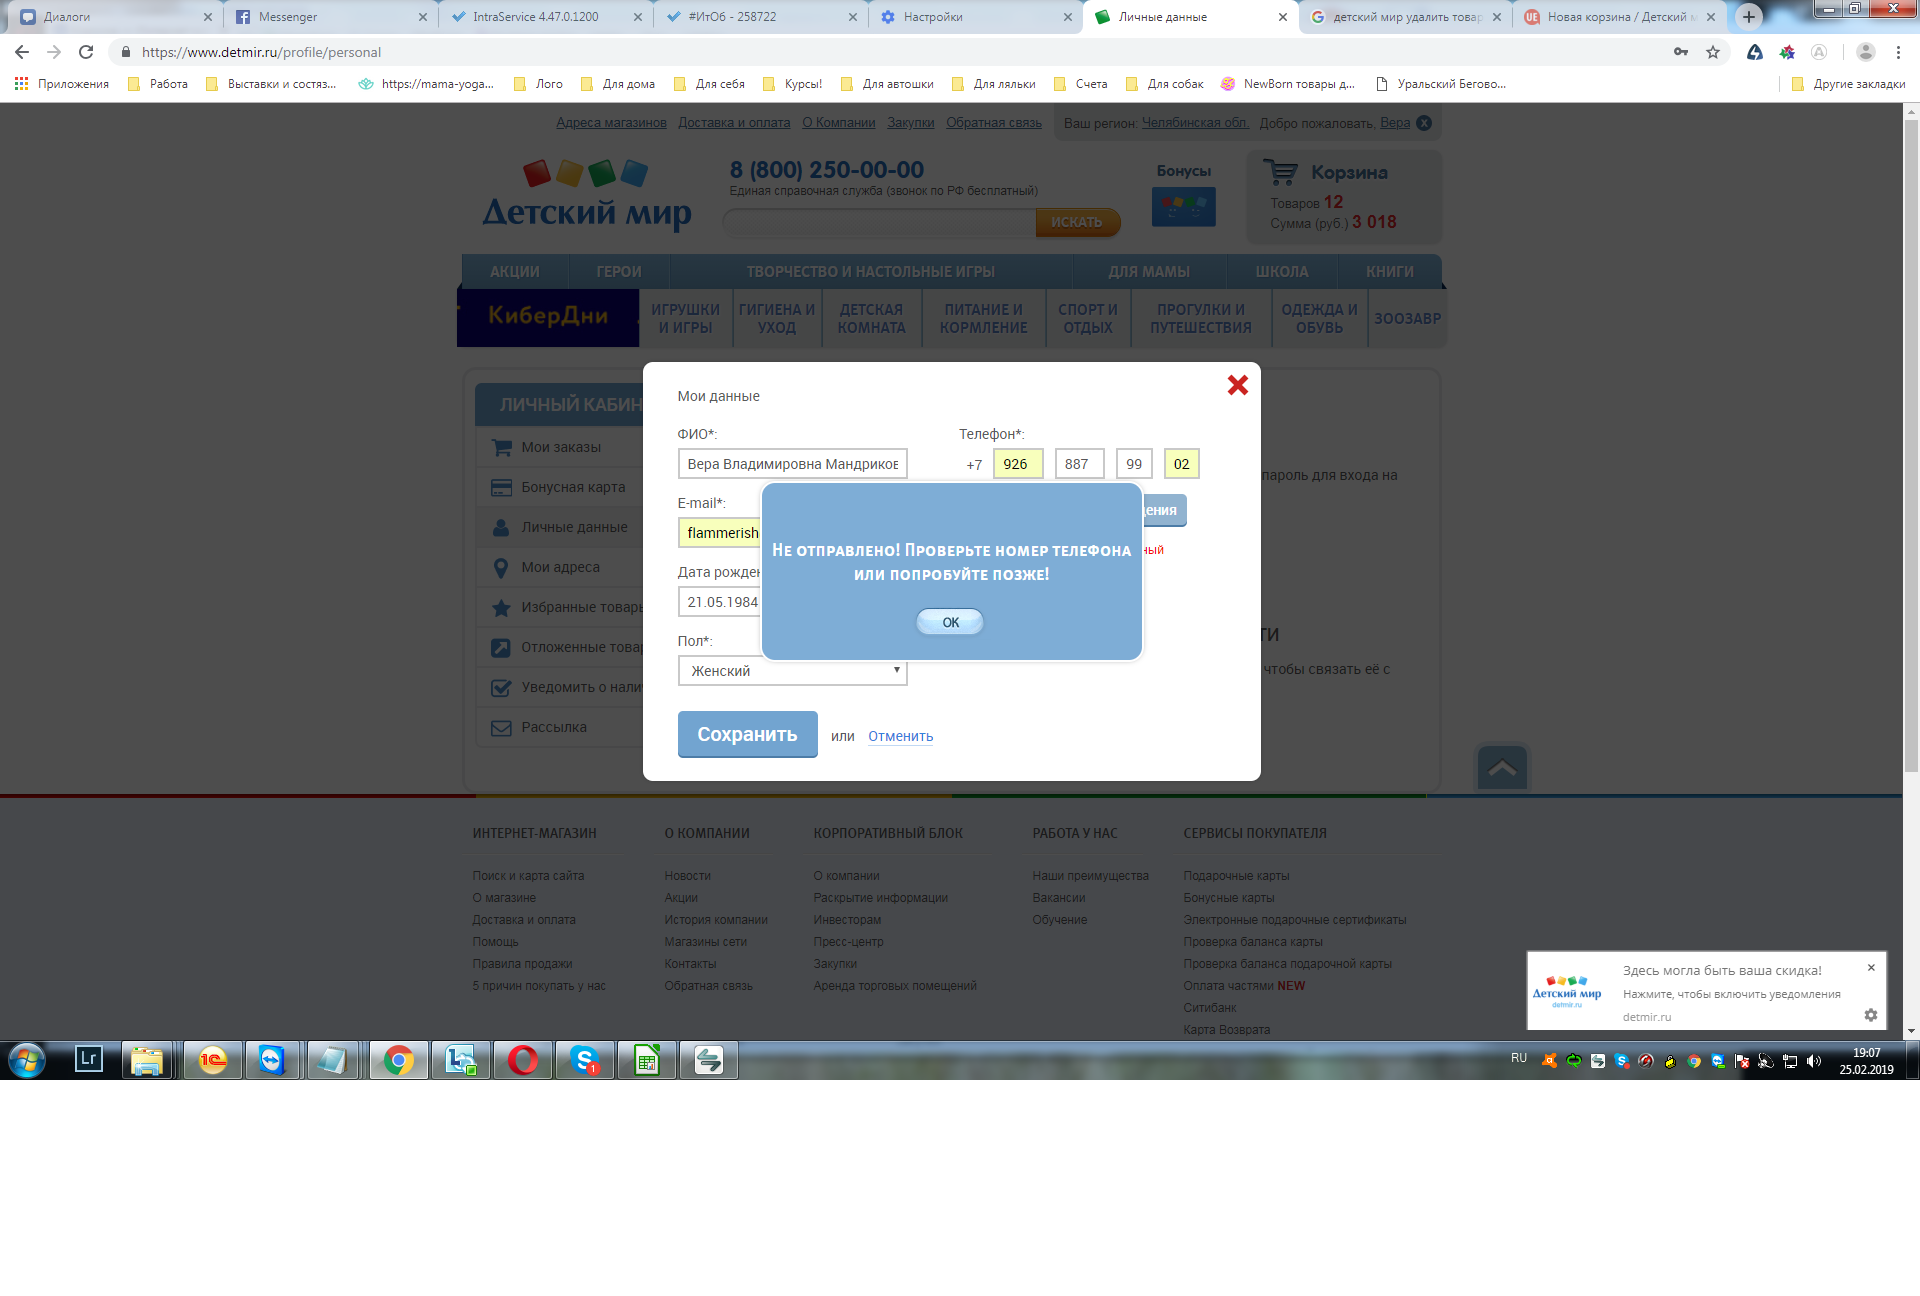This screenshot has height=1296, width=1920.
Task: Click the Детский мир logo
Action: (587, 196)
